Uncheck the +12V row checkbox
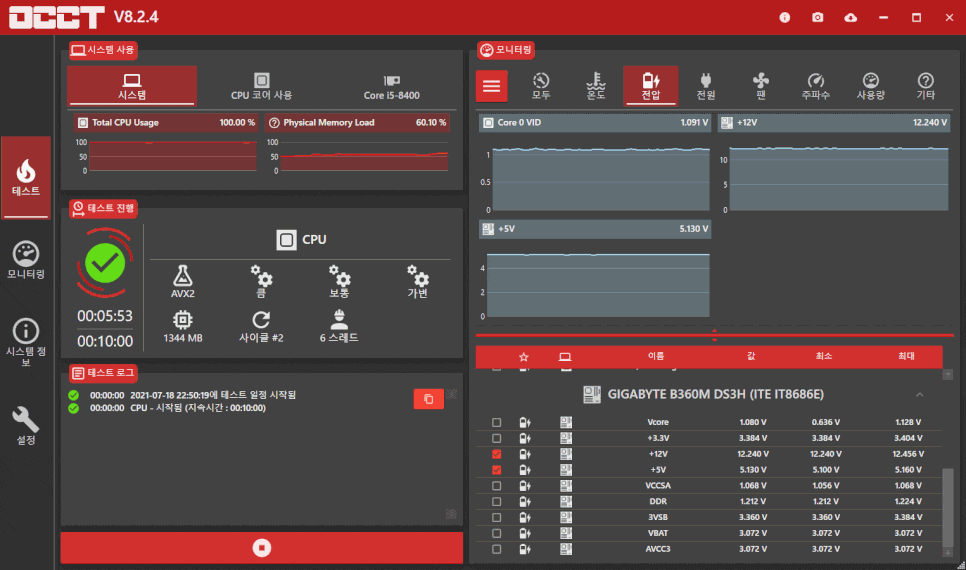This screenshot has height=570, width=966. tap(497, 454)
